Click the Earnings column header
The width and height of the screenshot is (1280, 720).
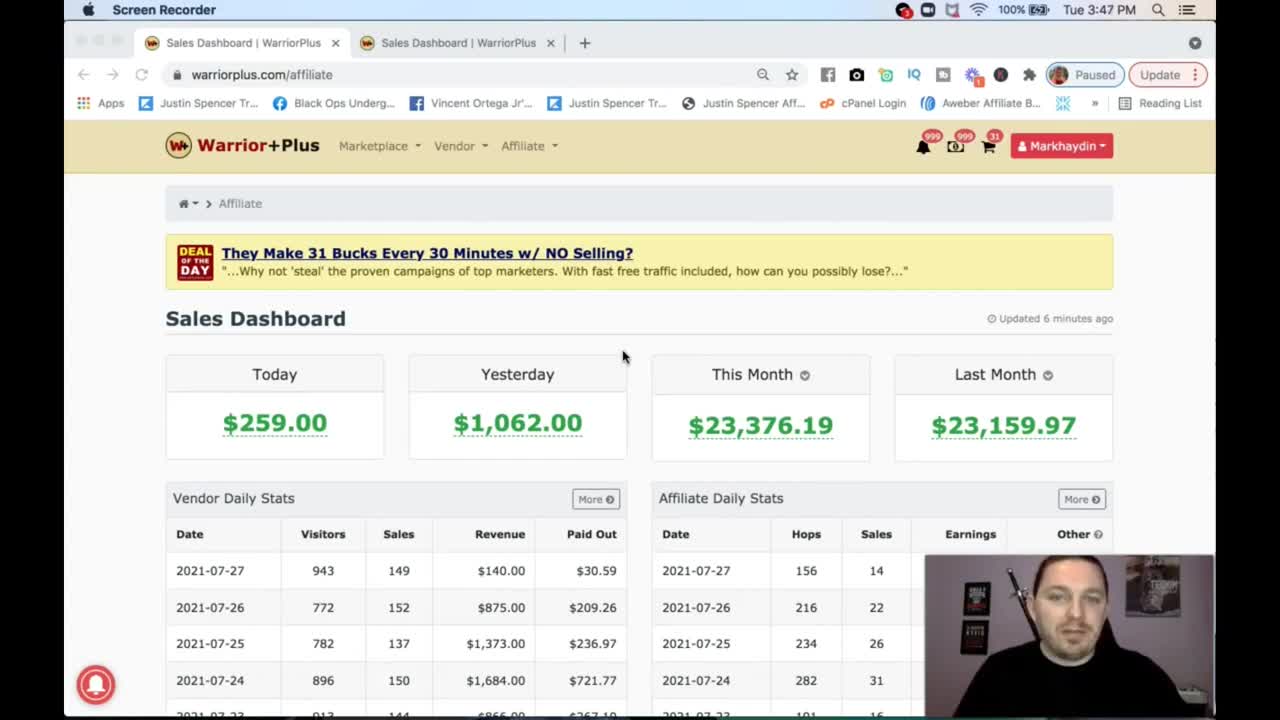point(971,535)
